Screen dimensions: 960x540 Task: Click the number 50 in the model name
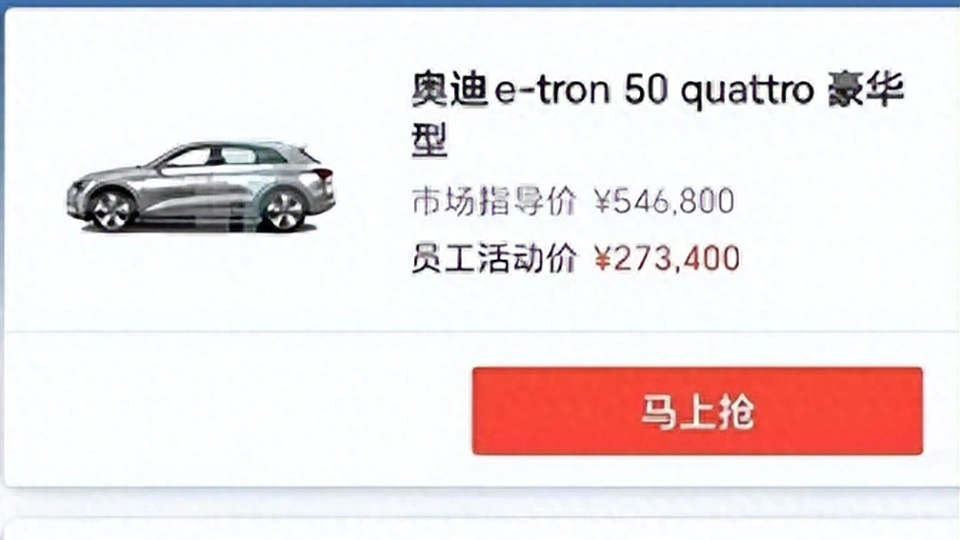(645, 90)
